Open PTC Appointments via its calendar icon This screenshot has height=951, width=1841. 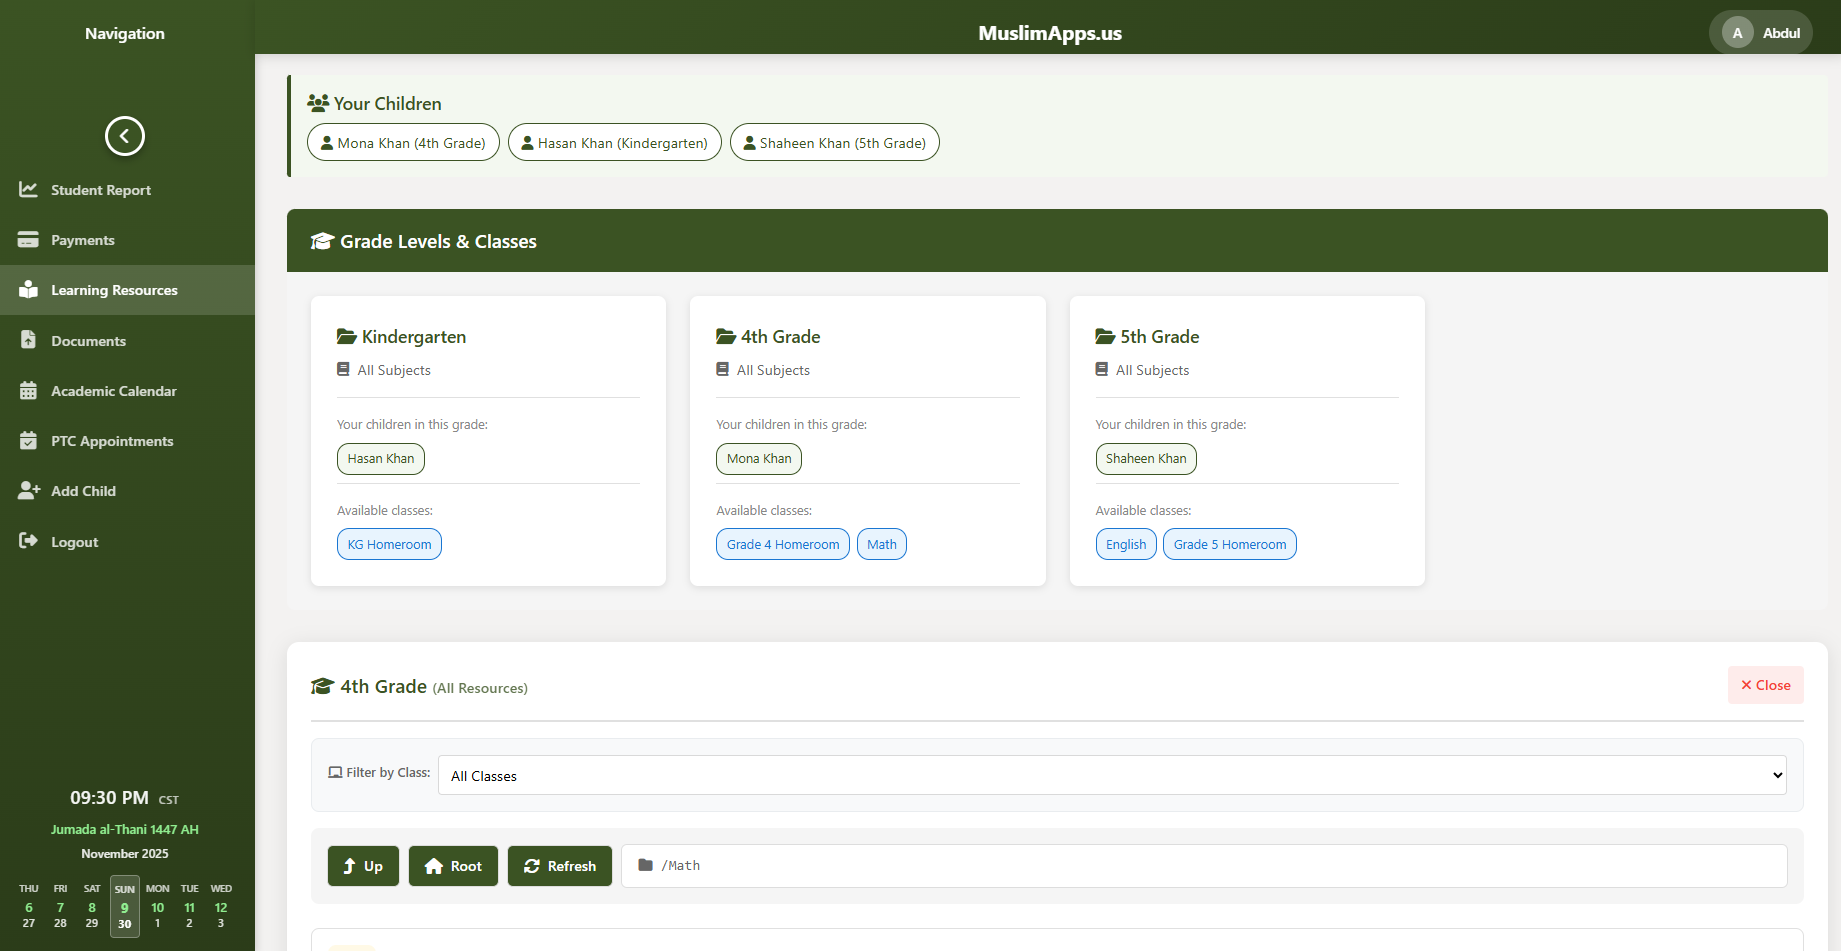click(29, 441)
